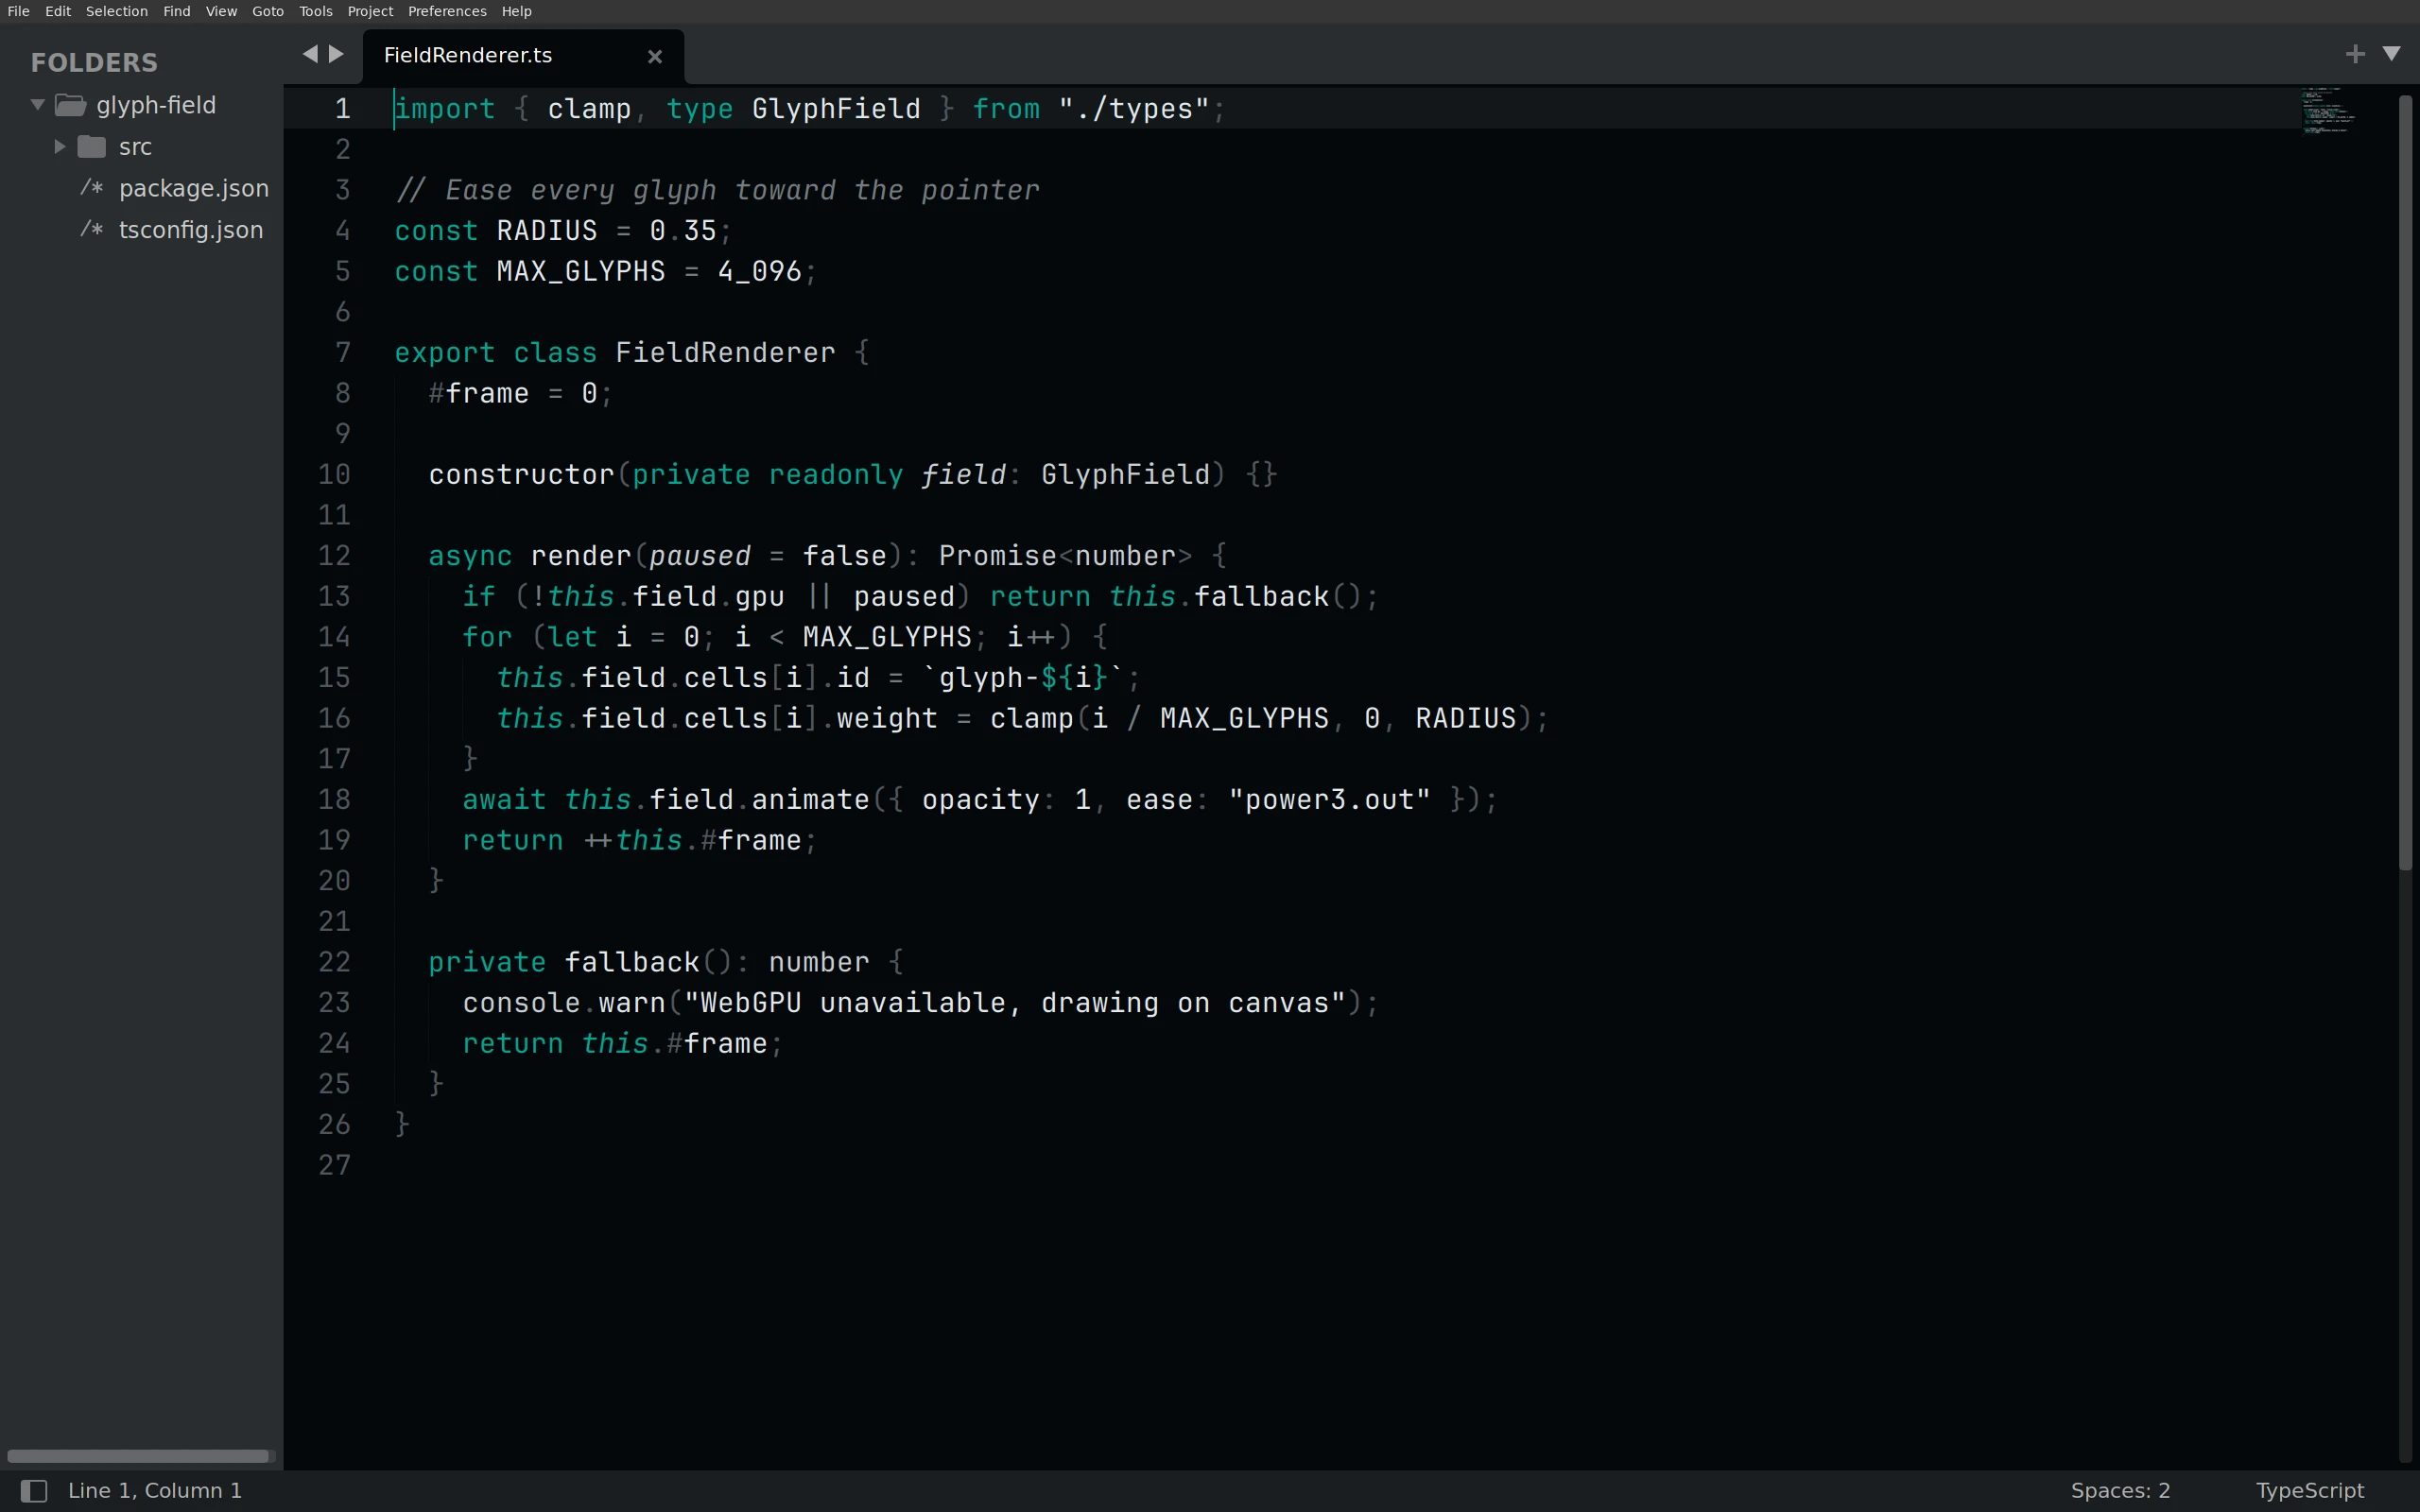Click line number 22 in the gutter
Image resolution: width=2420 pixels, height=1512 pixels.
pos(334,962)
